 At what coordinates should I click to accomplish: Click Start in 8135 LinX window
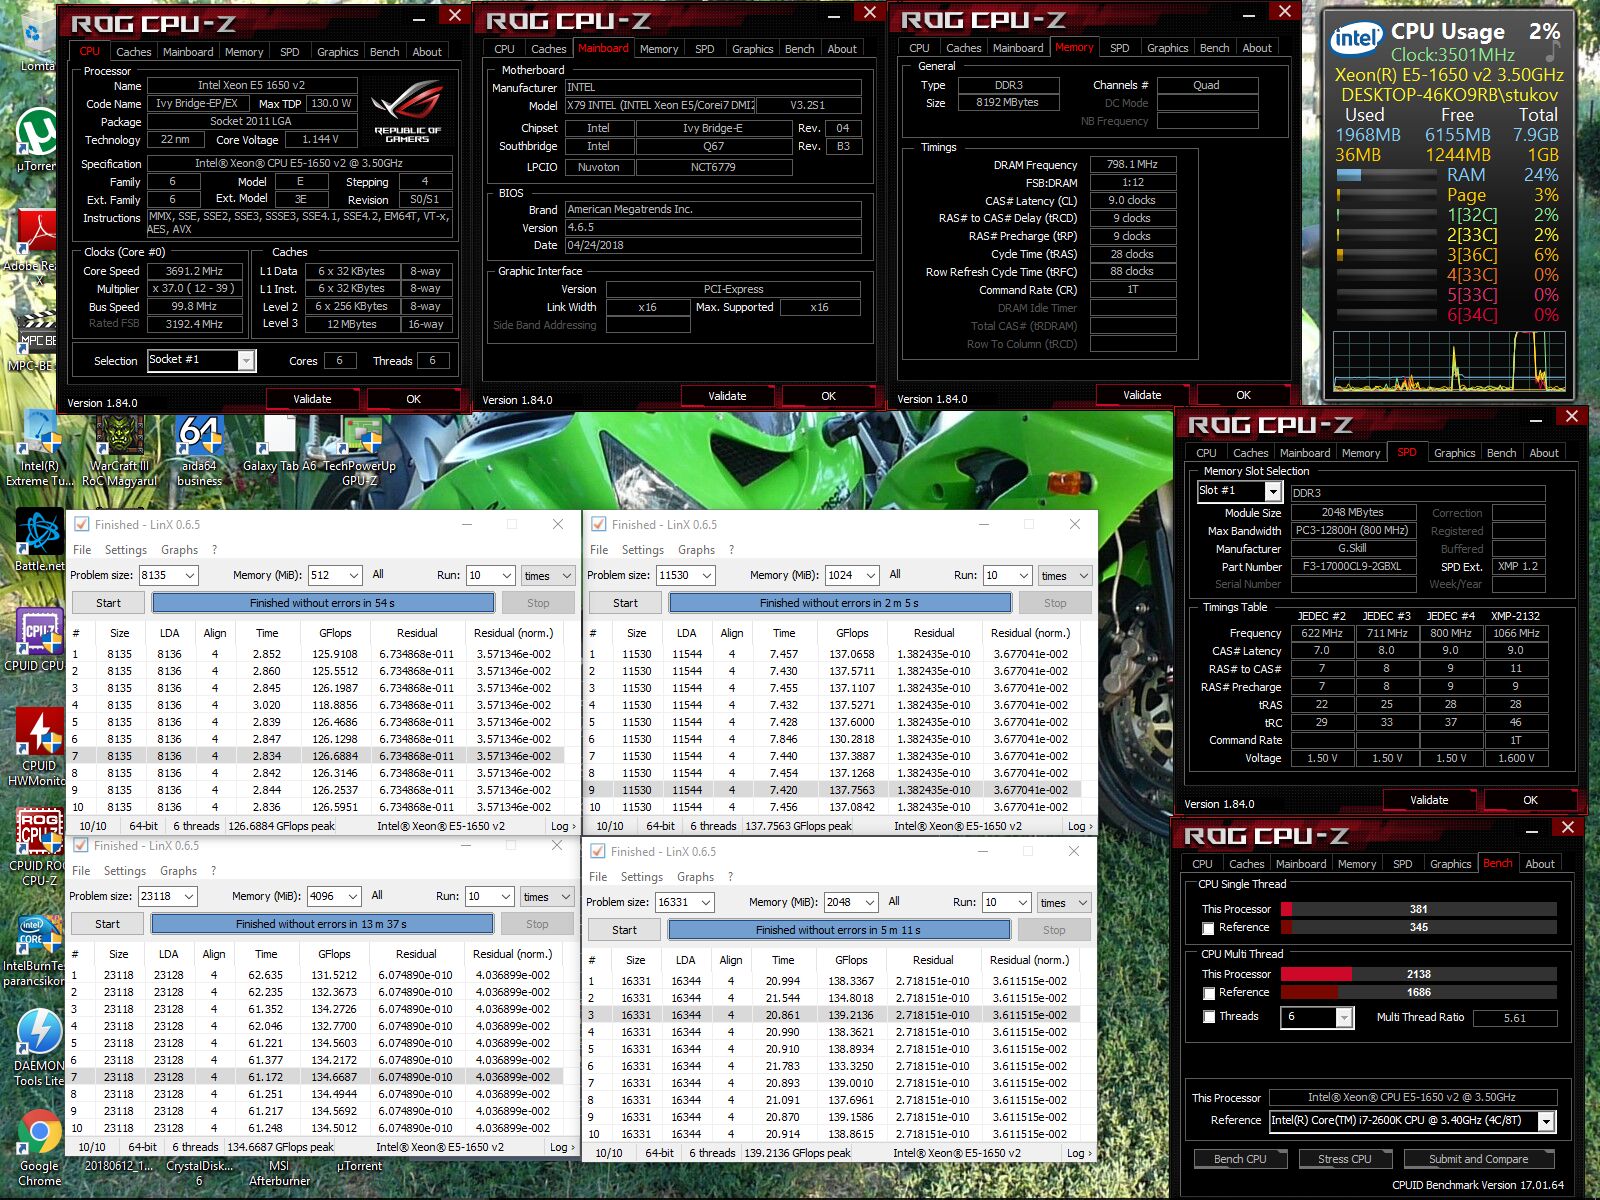(108, 603)
